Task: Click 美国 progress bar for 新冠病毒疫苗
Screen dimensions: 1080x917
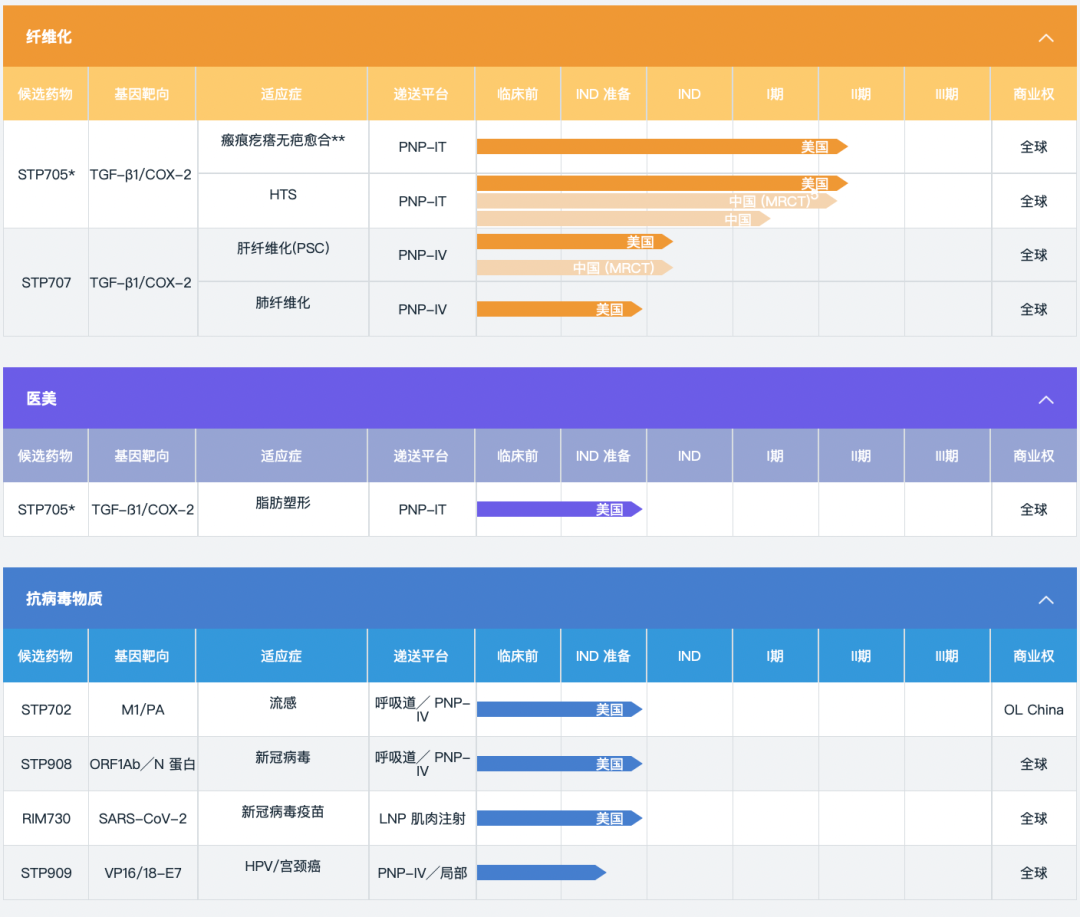Action: [x=559, y=818]
